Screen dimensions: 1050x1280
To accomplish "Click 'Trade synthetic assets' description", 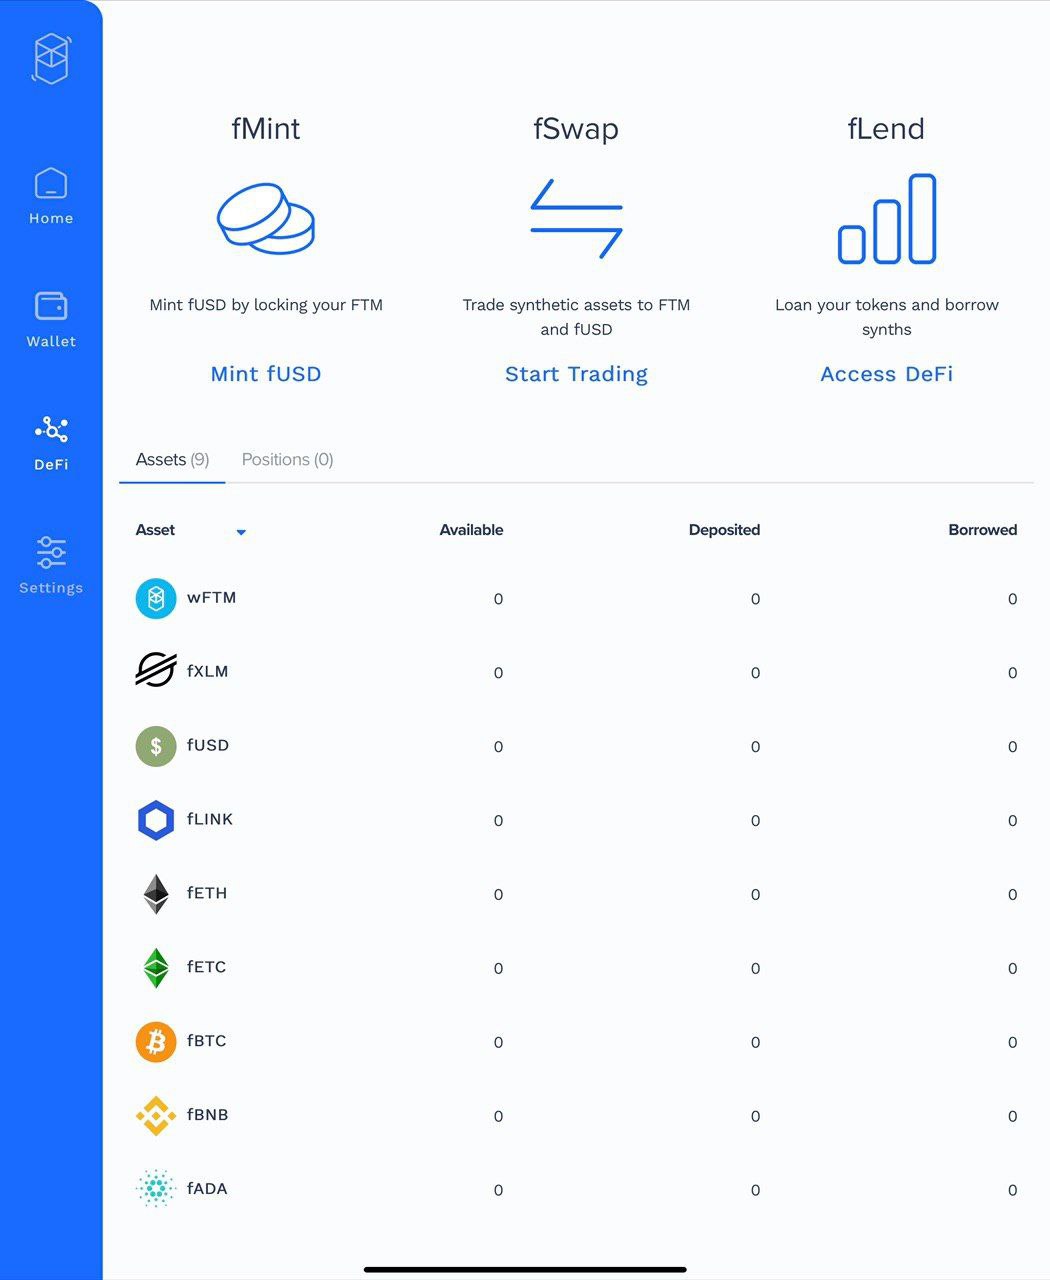I will [x=576, y=317].
